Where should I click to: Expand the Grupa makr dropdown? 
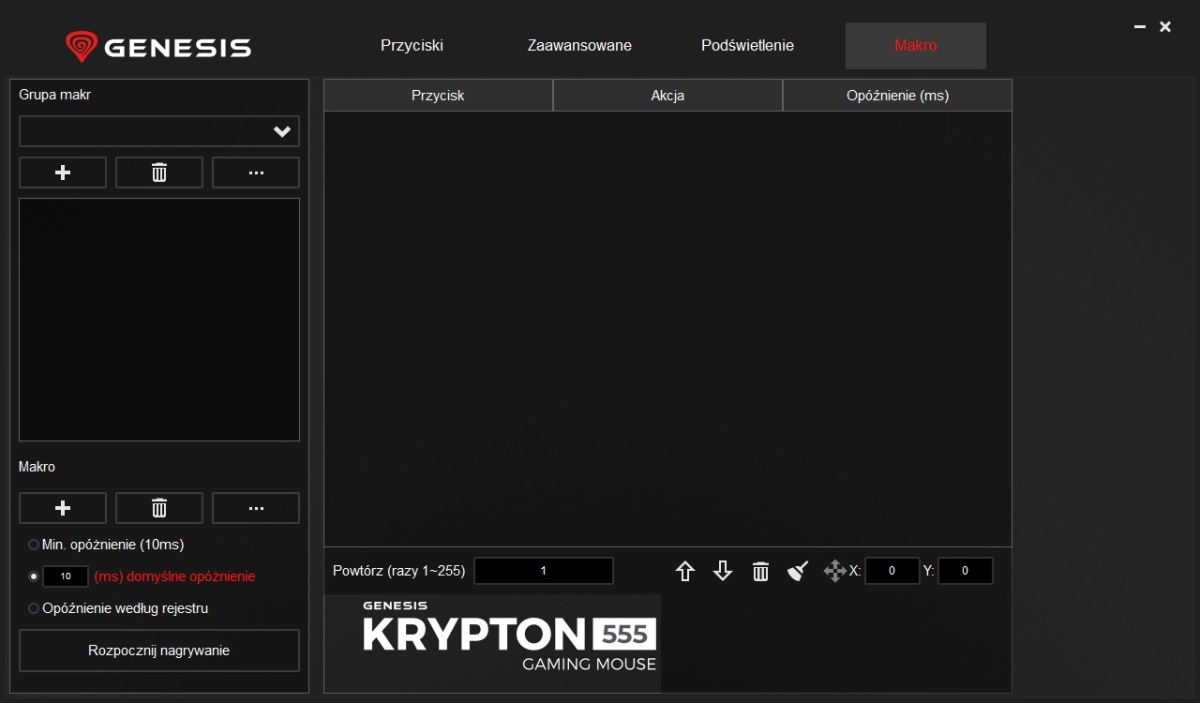coord(282,132)
